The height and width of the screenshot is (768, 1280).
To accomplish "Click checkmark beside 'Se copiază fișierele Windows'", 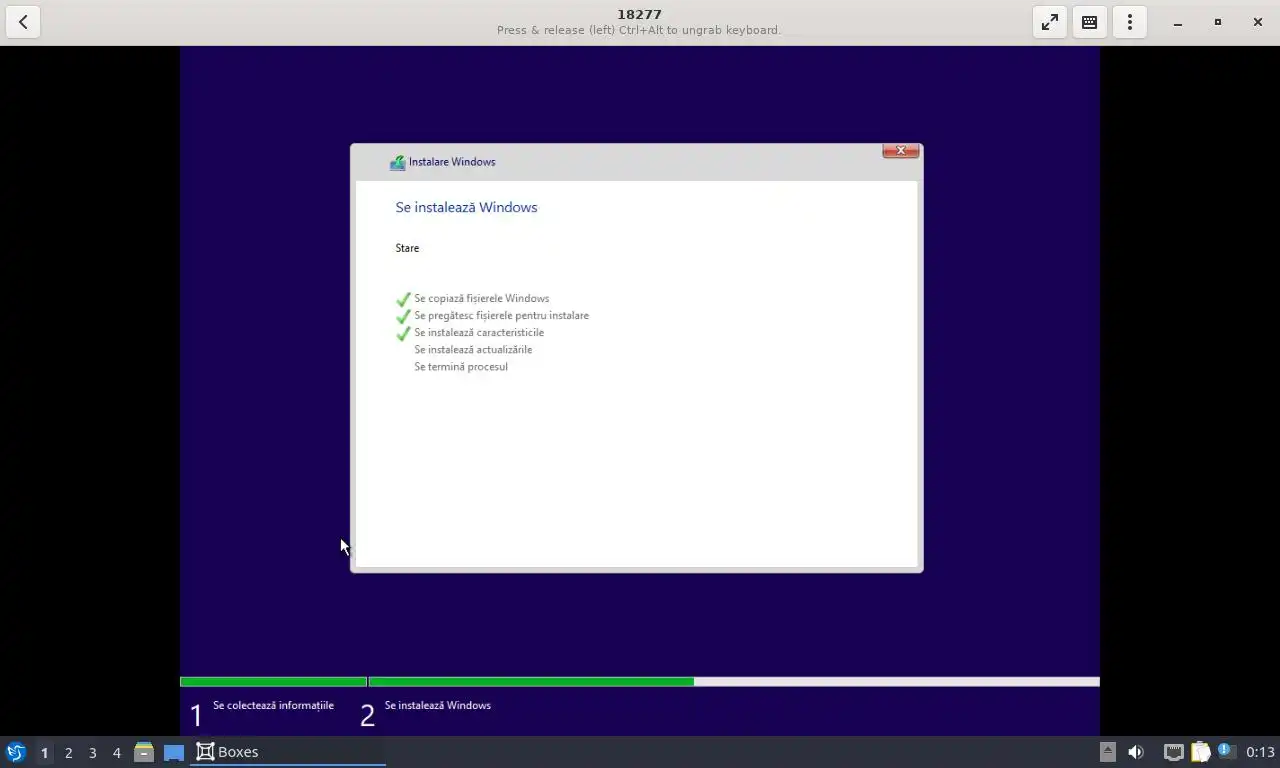I will (403, 299).
